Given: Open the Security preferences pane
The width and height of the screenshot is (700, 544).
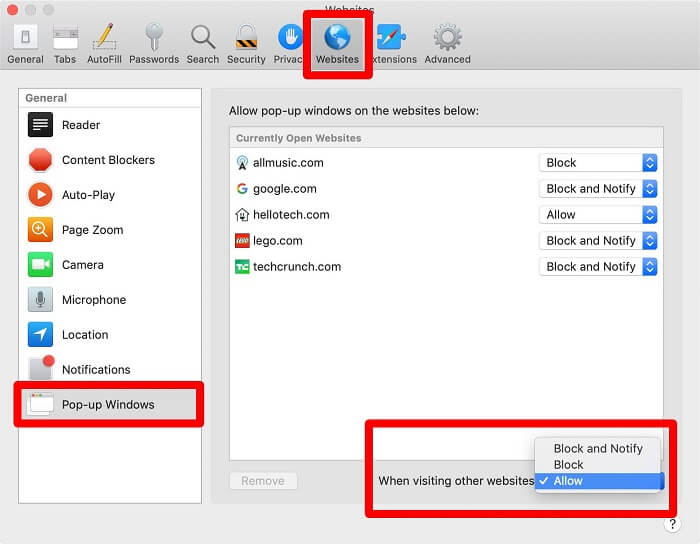Looking at the screenshot, I should pyautogui.click(x=246, y=45).
